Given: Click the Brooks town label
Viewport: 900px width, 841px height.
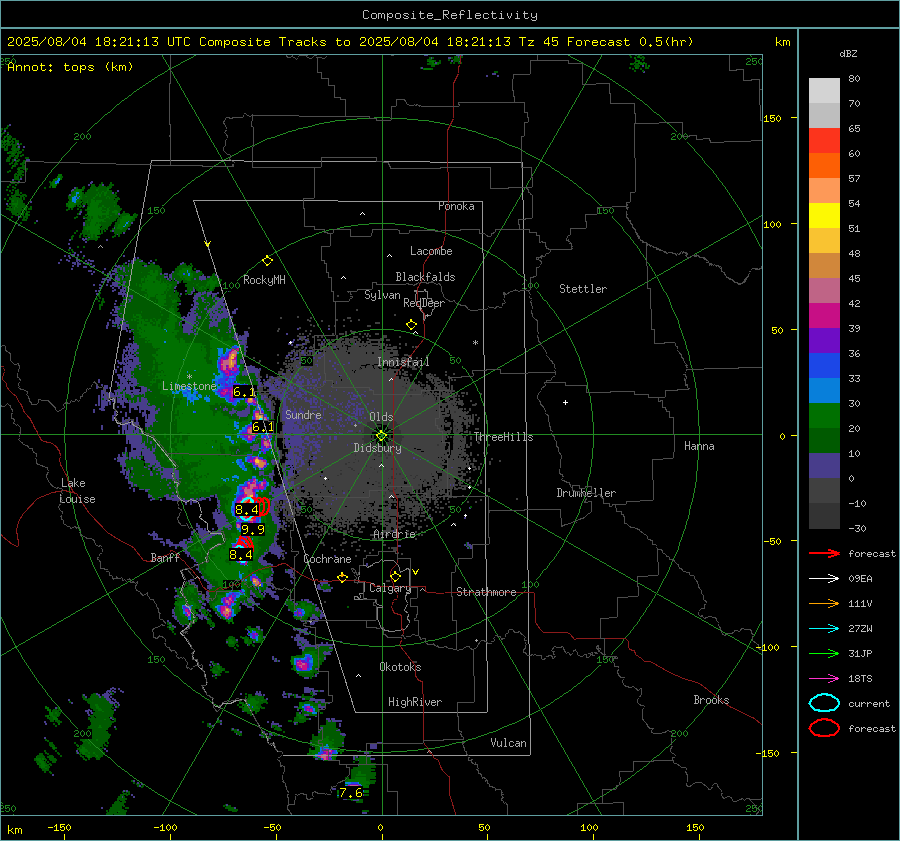Looking at the screenshot, I should 711,700.
